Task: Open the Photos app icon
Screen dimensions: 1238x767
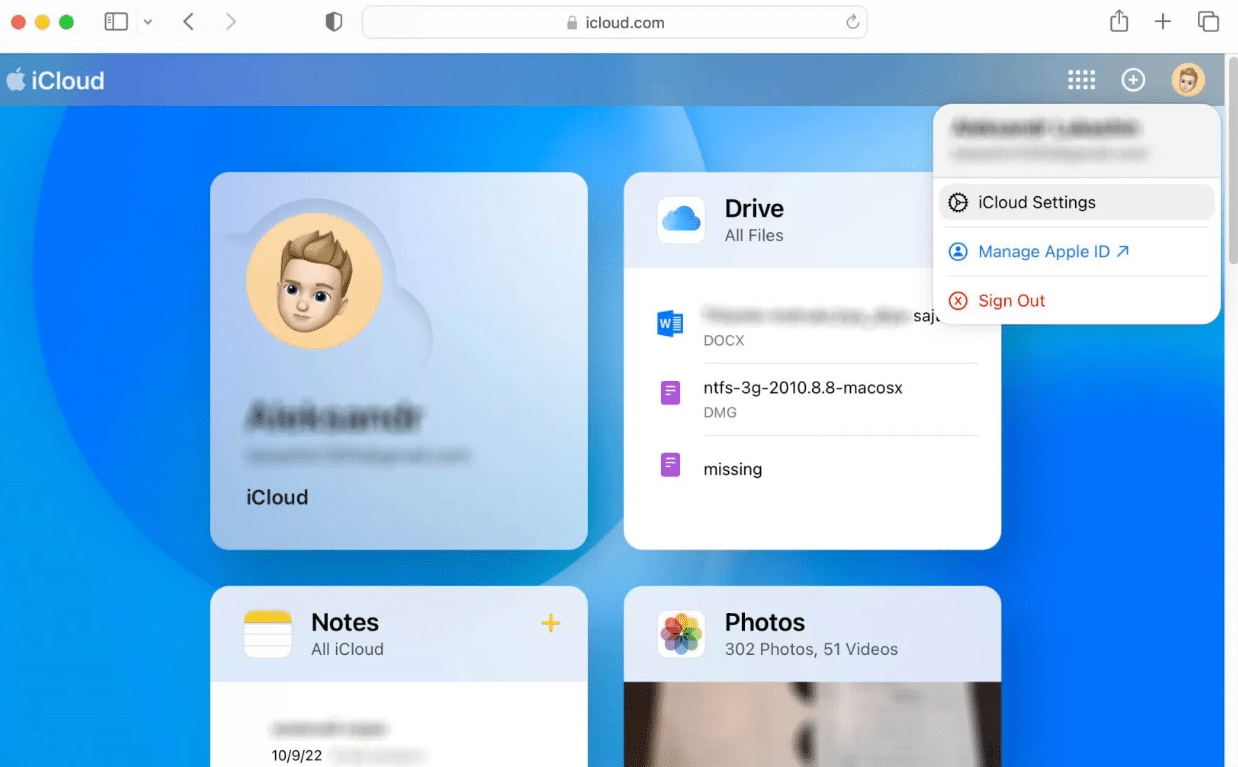Action: [681, 634]
